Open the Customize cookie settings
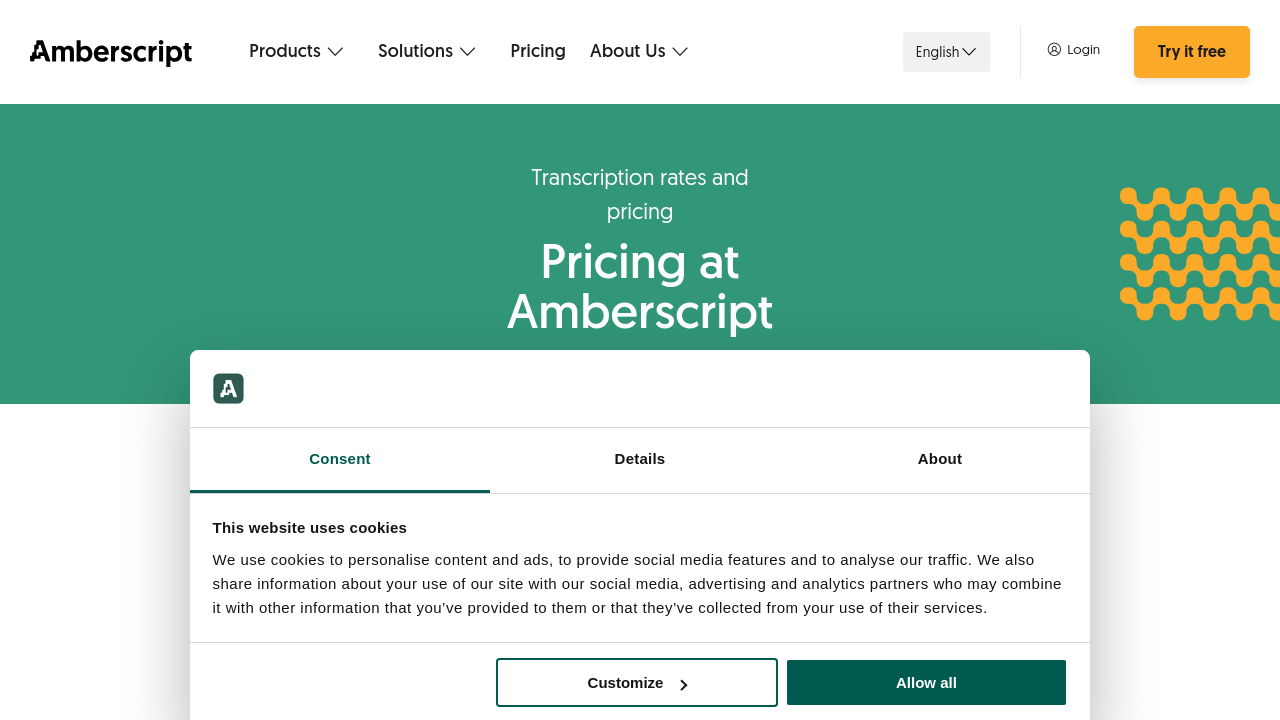The width and height of the screenshot is (1280, 720). point(636,682)
